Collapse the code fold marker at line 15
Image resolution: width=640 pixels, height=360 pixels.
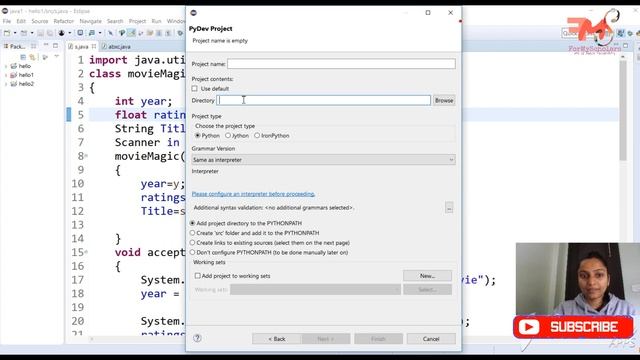[87, 252]
